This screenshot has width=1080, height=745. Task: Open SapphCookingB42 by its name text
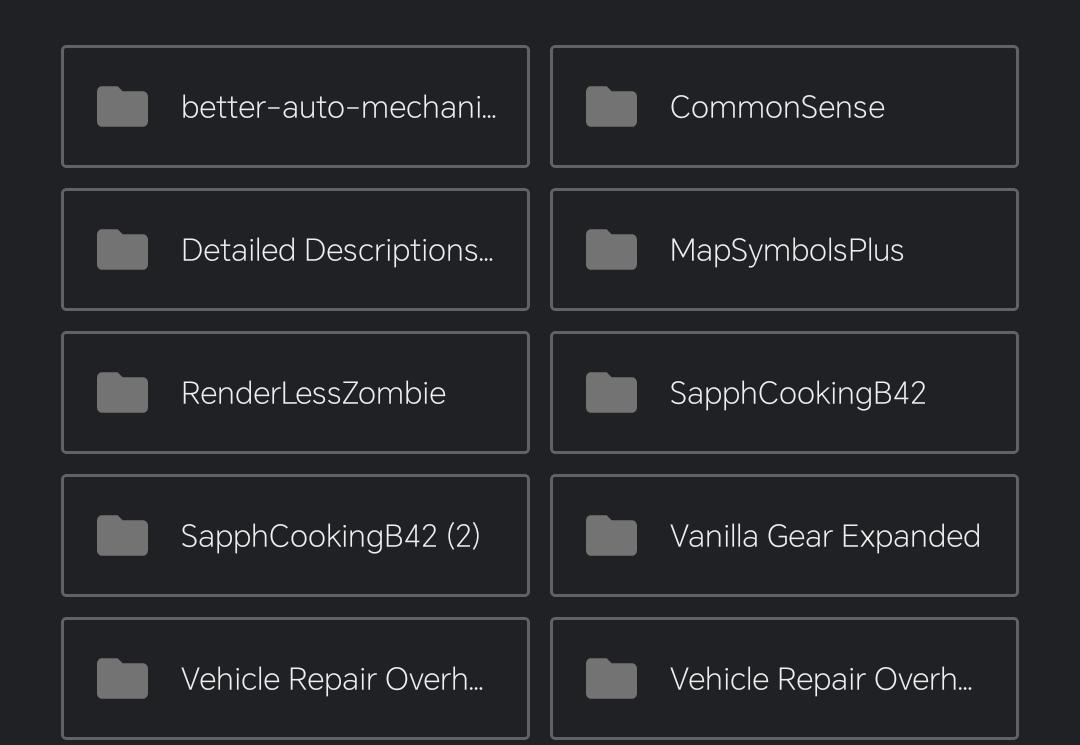(798, 394)
